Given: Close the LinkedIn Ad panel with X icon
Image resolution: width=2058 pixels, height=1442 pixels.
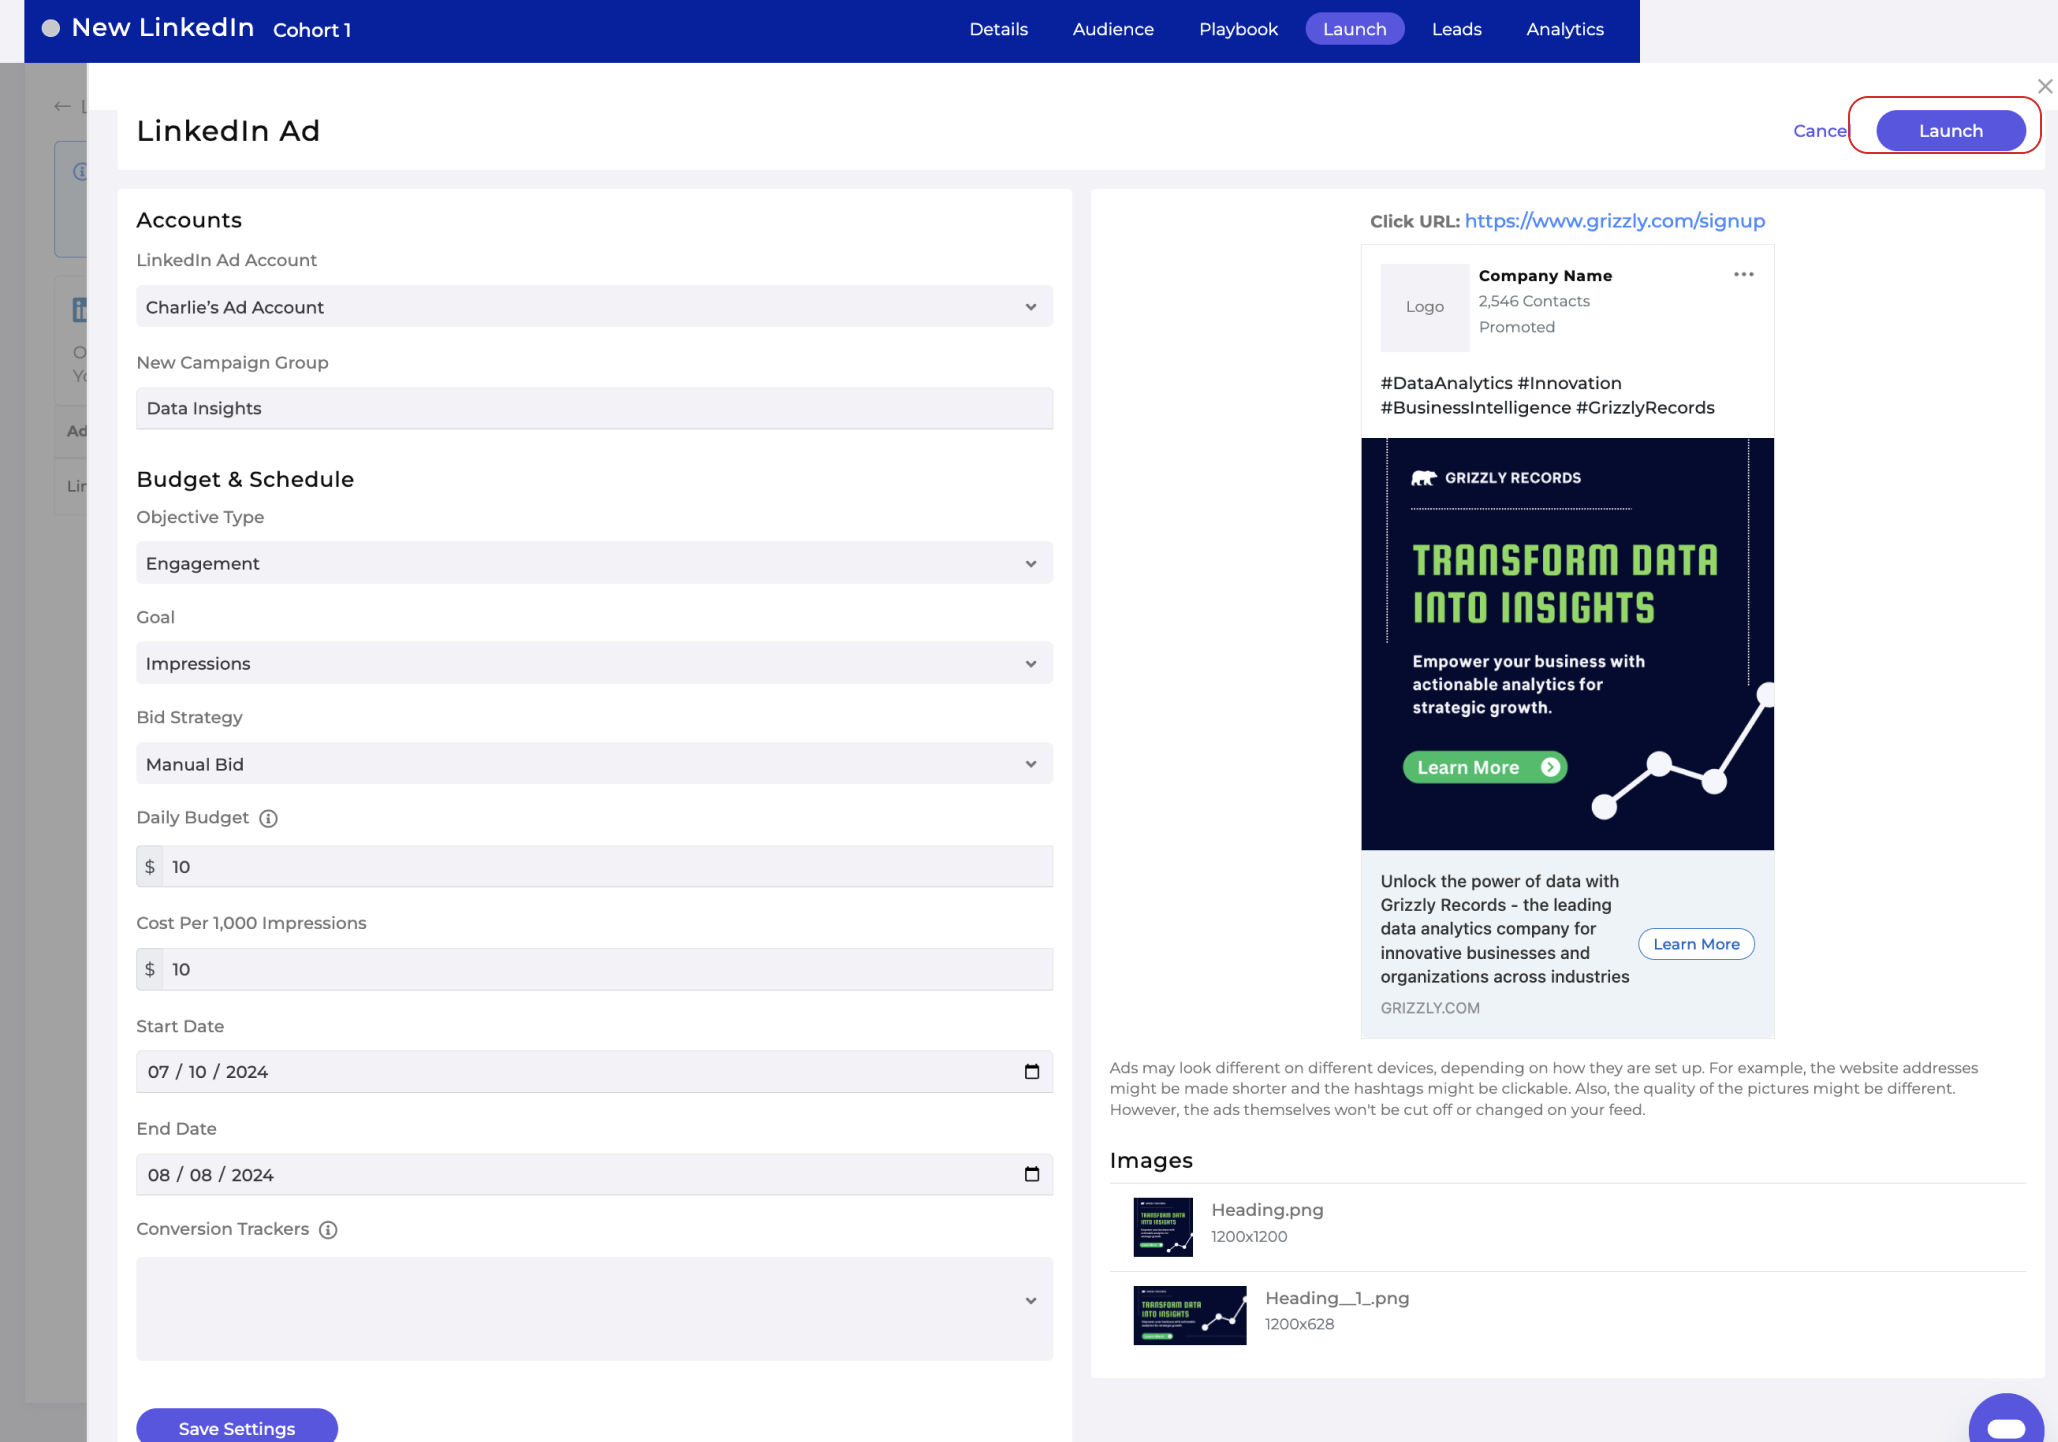Looking at the screenshot, I should [2045, 86].
